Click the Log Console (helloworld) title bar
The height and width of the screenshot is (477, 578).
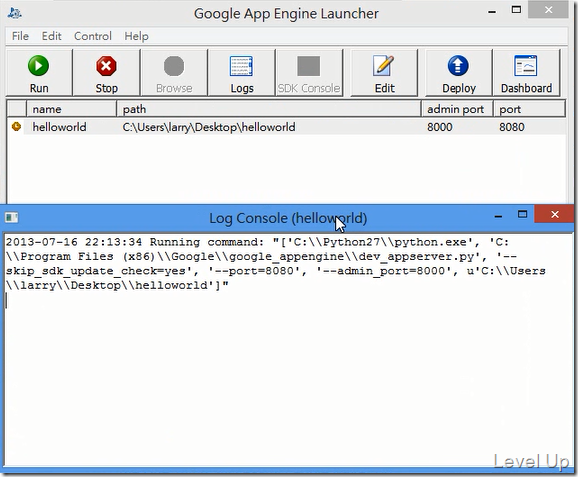point(288,218)
